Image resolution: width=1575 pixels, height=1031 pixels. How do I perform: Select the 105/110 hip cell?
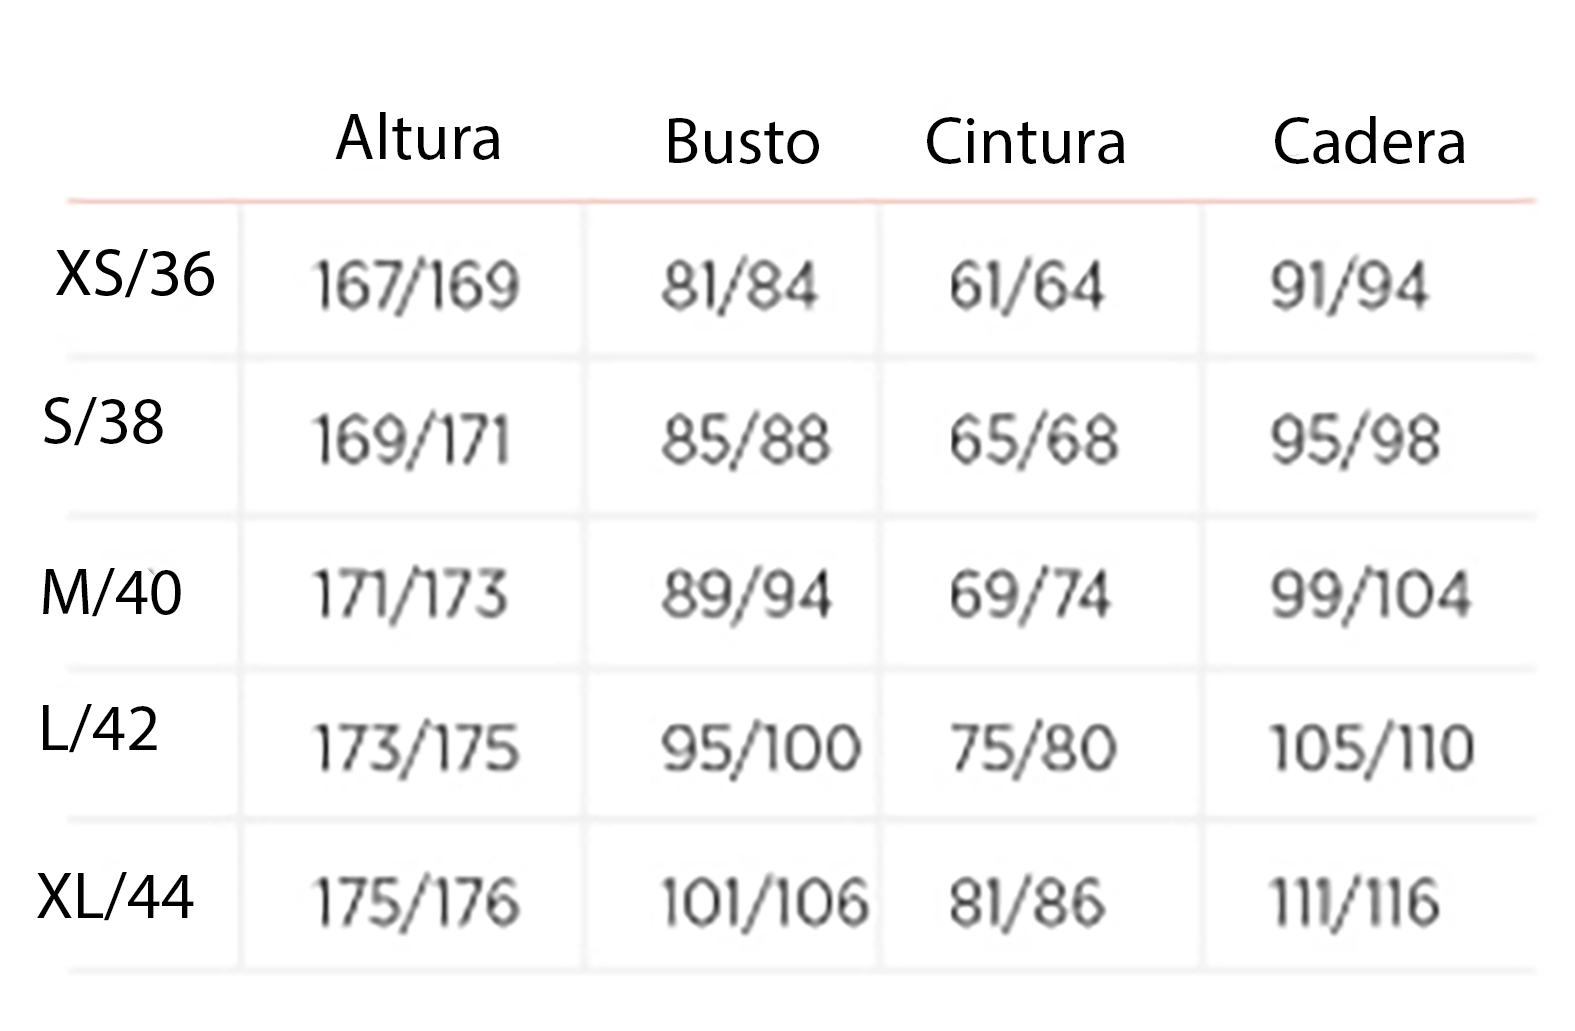click(x=1371, y=748)
